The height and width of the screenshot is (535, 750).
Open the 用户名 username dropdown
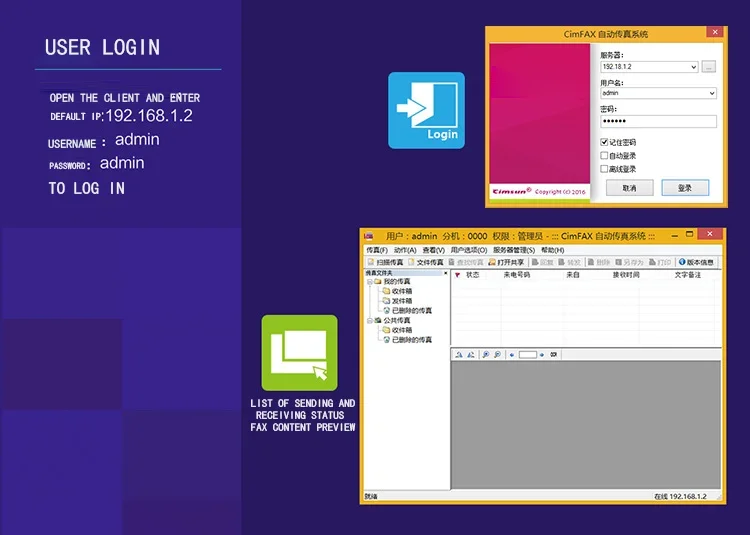[712, 93]
